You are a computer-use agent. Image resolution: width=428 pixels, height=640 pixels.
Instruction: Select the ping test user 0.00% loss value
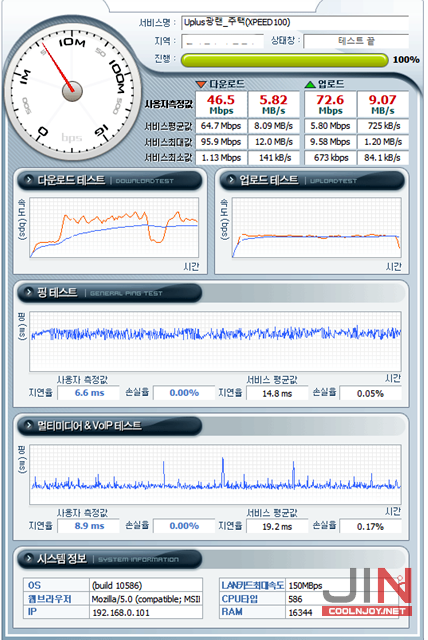pos(184,393)
